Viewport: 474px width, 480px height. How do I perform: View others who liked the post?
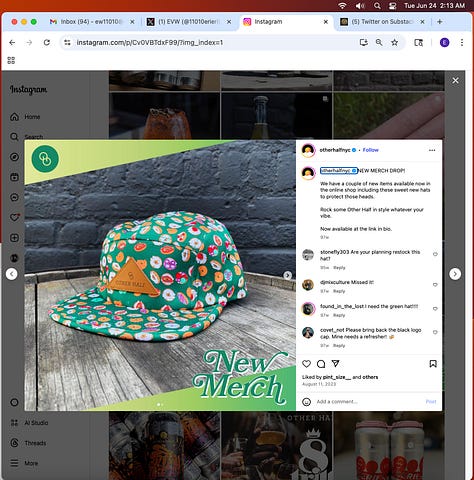pos(370,377)
